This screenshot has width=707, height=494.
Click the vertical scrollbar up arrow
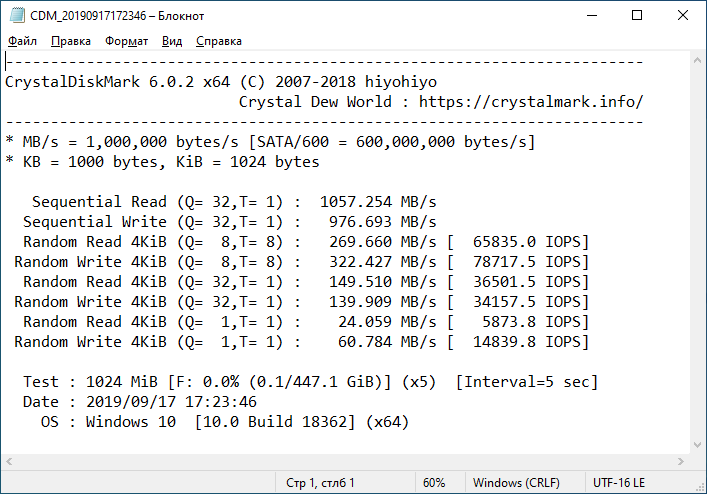pyautogui.click(x=697, y=60)
